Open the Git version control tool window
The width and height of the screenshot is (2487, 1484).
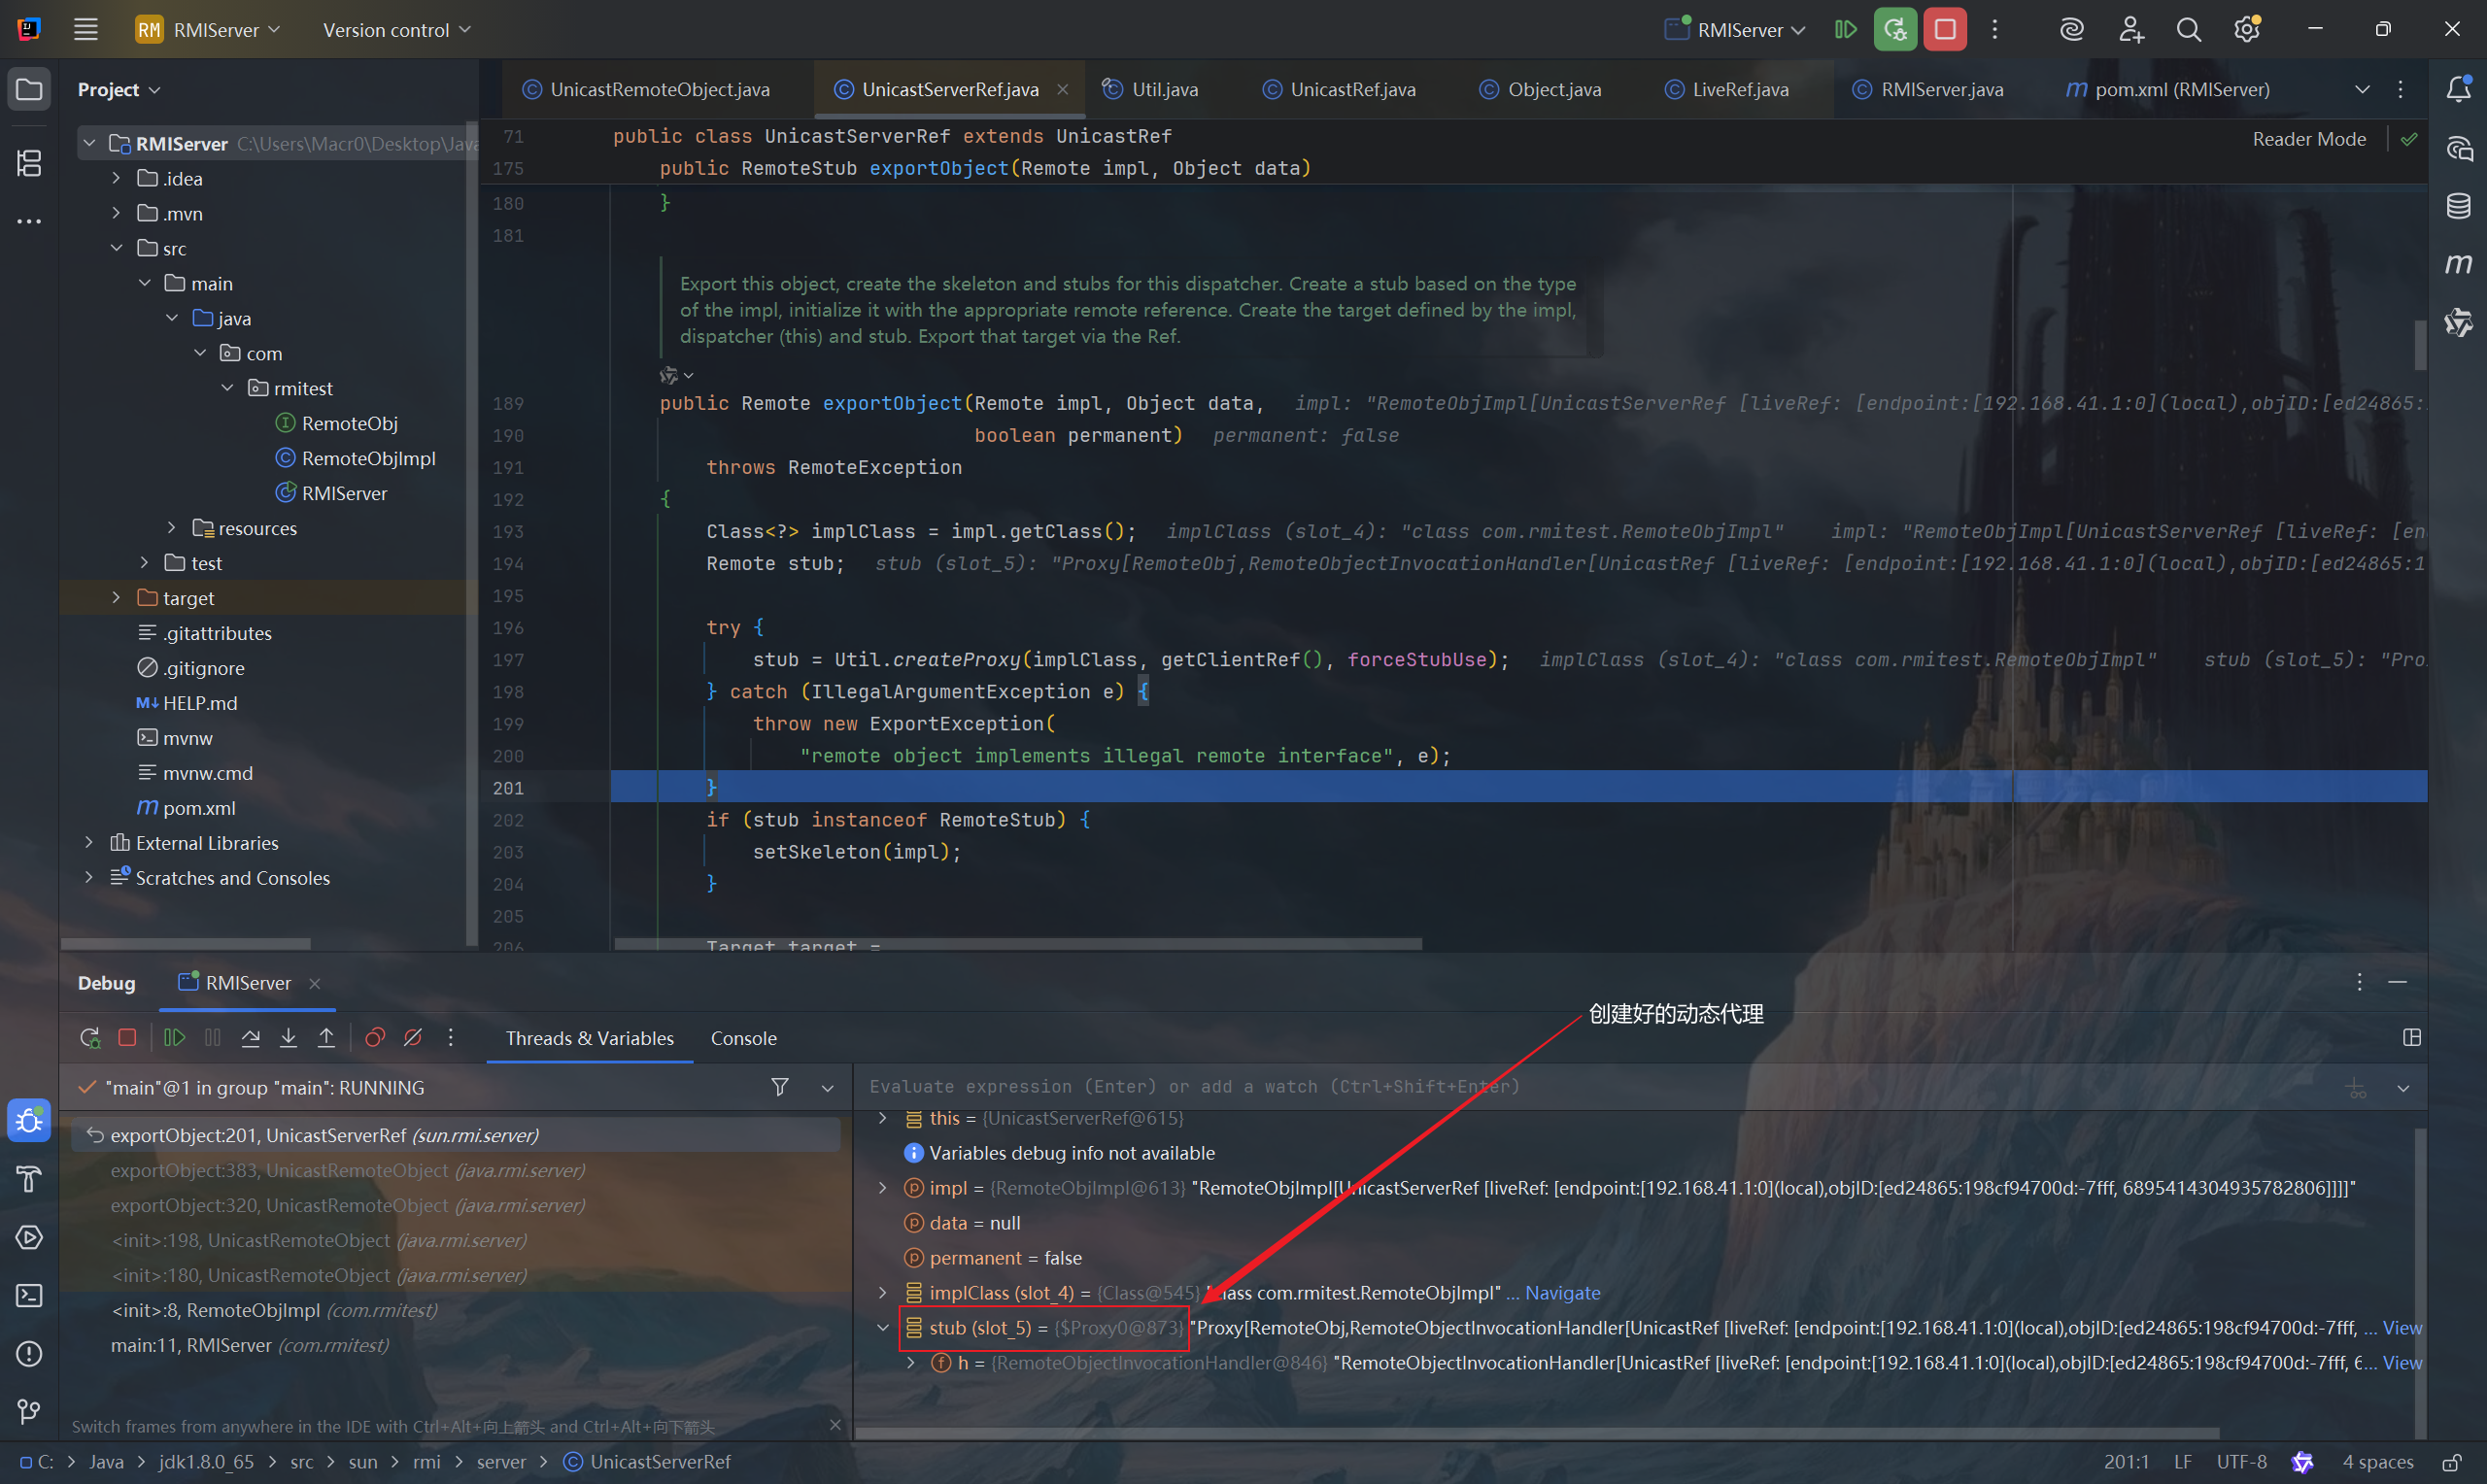[29, 1412]
